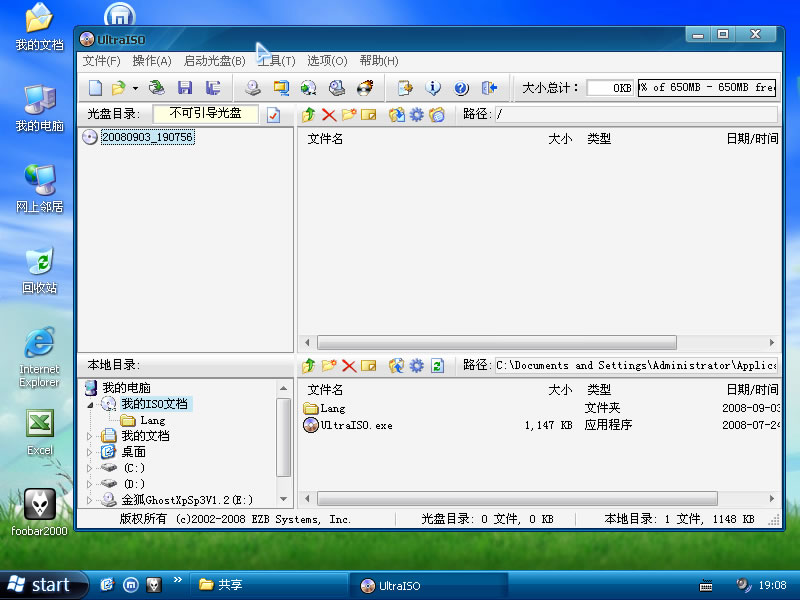Click the local file list horizontal scrollbar
Screen dimensions: 800x600
tap(517, 498)
